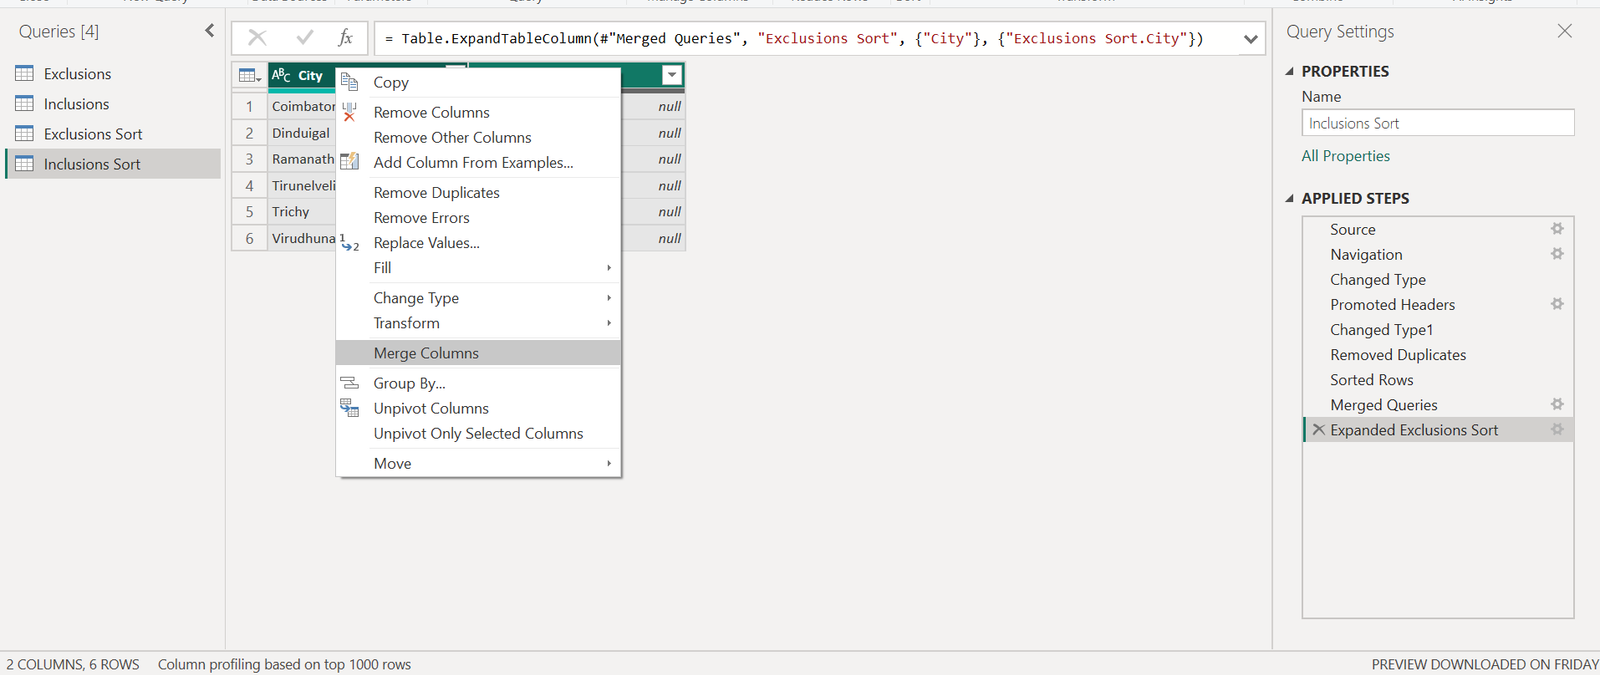
Task: Cancel the formula edit with the X icon
Action: coord(257,38)
